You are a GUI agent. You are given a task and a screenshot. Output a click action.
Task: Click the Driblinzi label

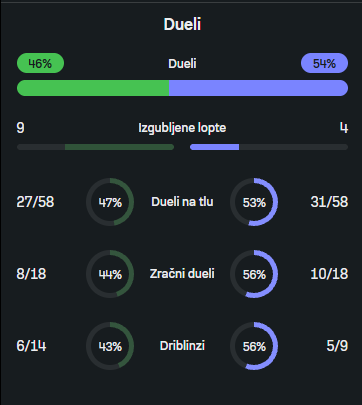(182, 346)
